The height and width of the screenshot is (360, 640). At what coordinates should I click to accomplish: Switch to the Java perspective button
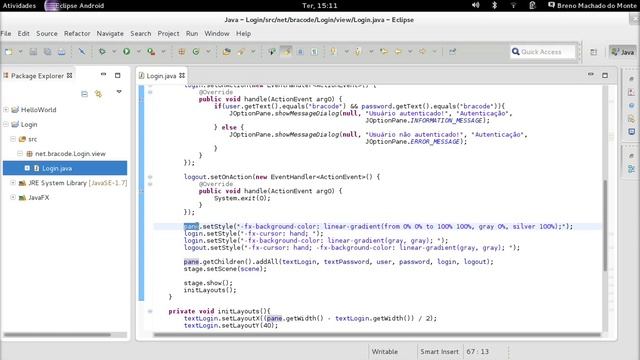point(623,52)
